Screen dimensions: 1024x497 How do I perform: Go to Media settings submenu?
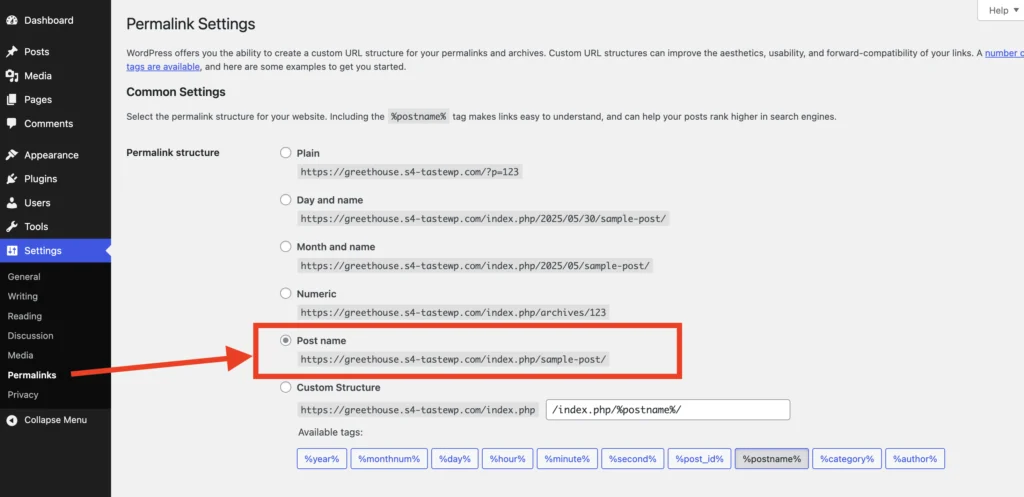(x=20, y=355)
